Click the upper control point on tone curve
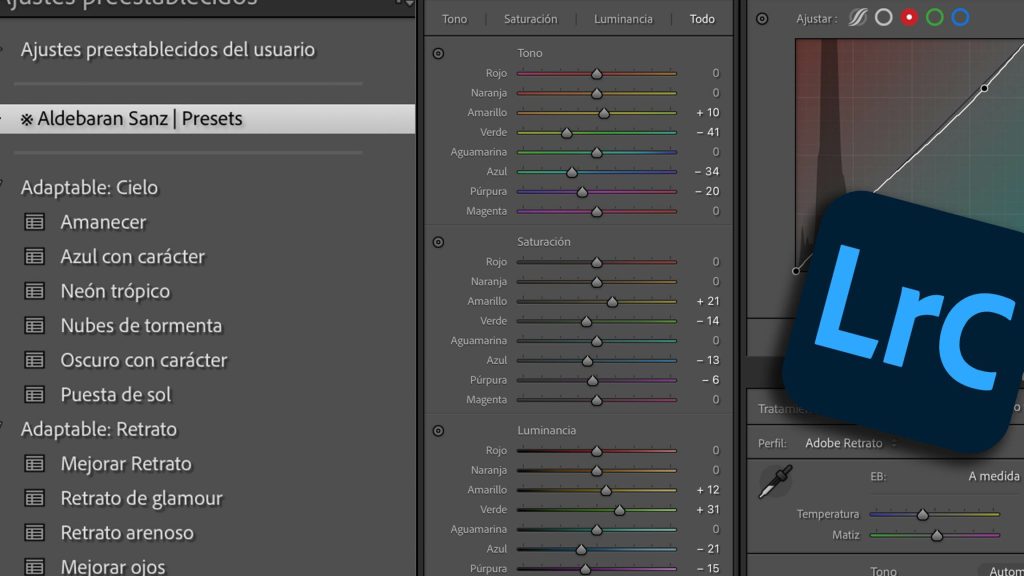 (984, 88)
